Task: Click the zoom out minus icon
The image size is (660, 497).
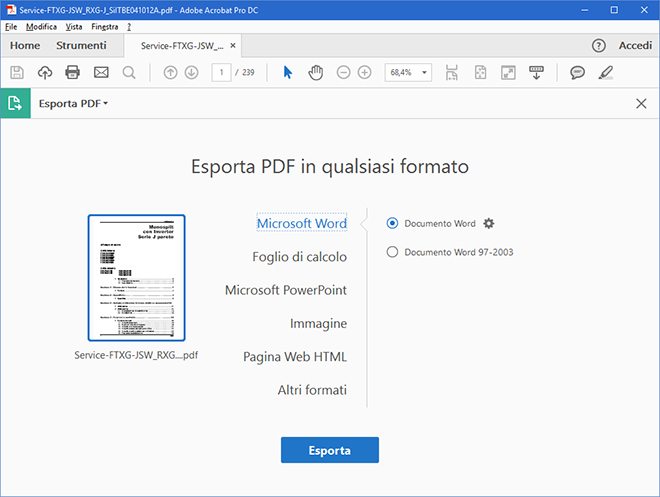Action: [x=344, y=73]
